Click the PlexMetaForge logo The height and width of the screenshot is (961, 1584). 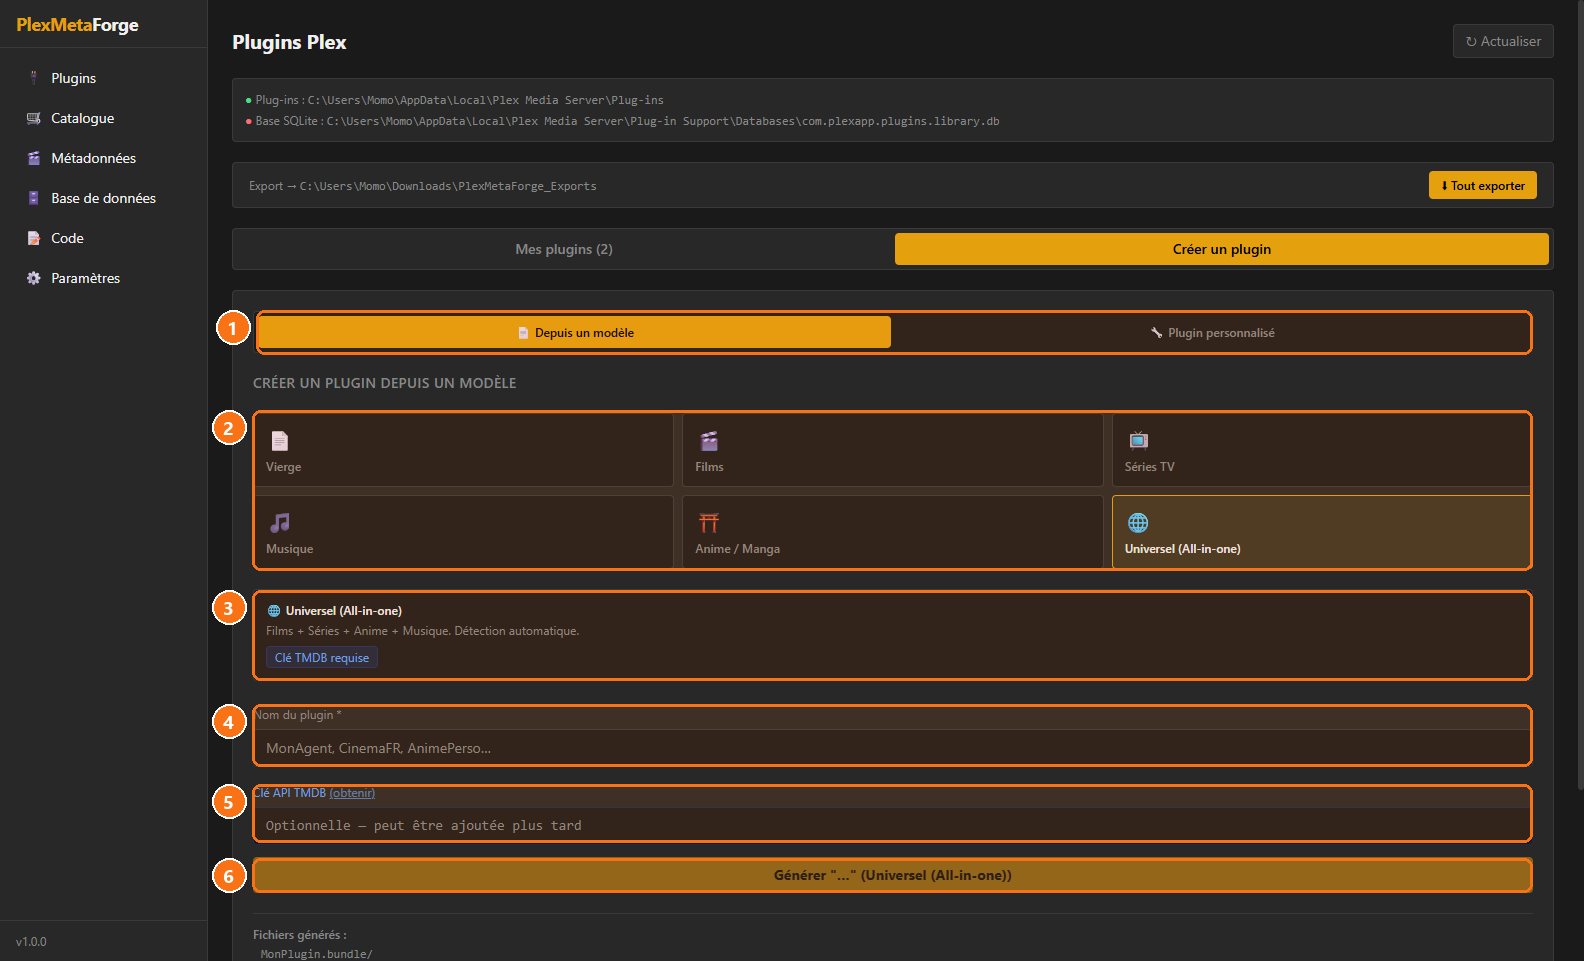coord(77,25)
